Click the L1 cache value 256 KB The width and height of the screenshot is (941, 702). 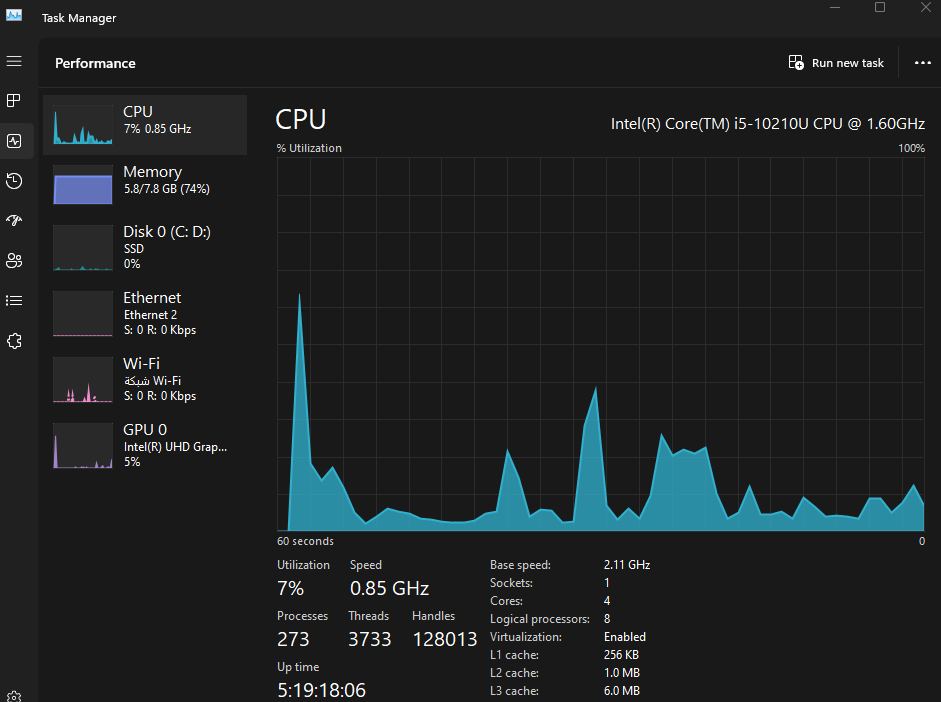point(621,655)
